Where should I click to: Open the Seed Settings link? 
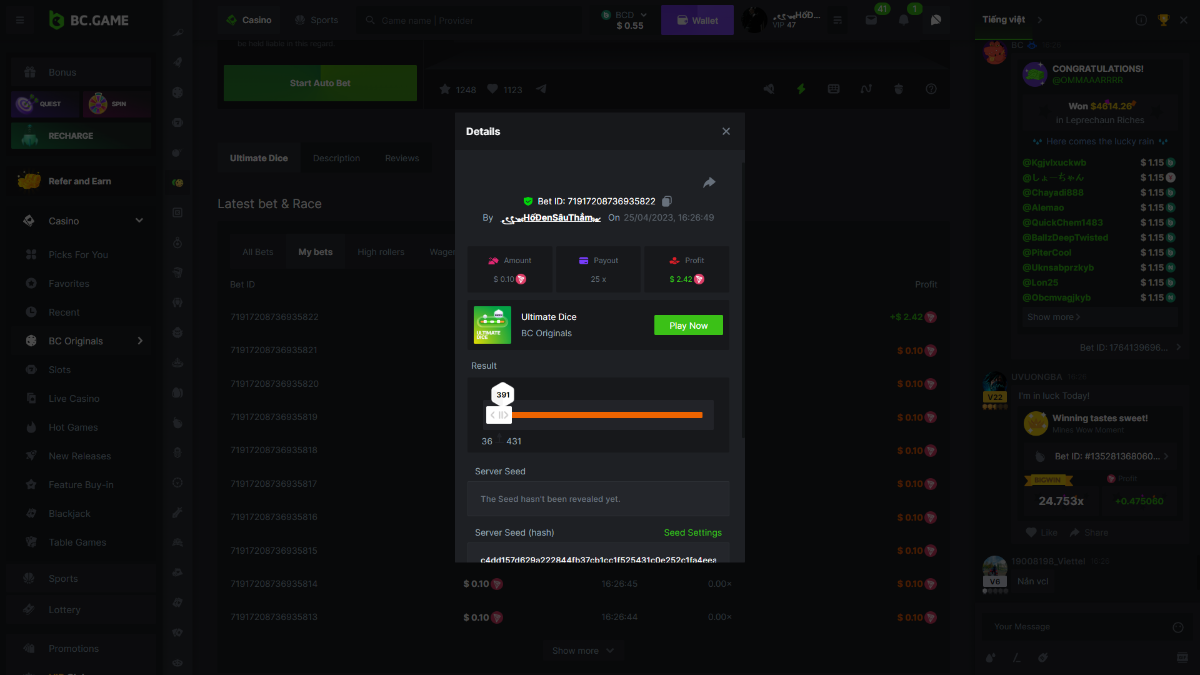coord(692,533)
